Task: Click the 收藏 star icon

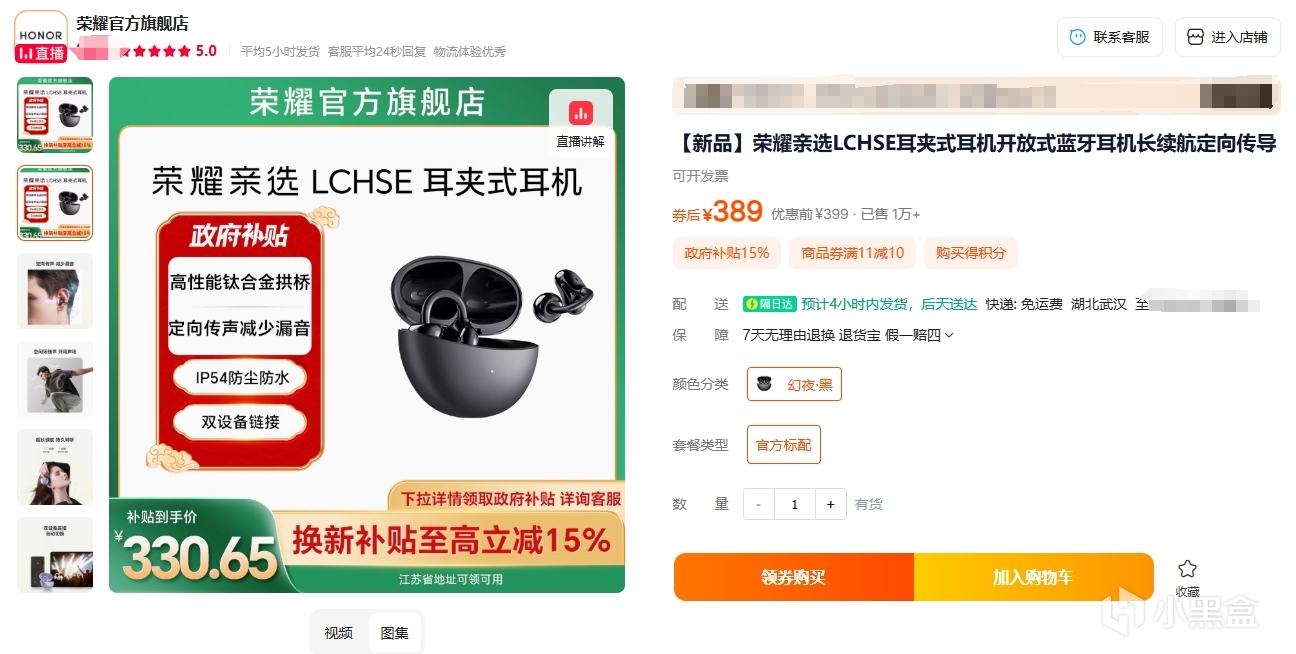Action: tap(1187, 568)
